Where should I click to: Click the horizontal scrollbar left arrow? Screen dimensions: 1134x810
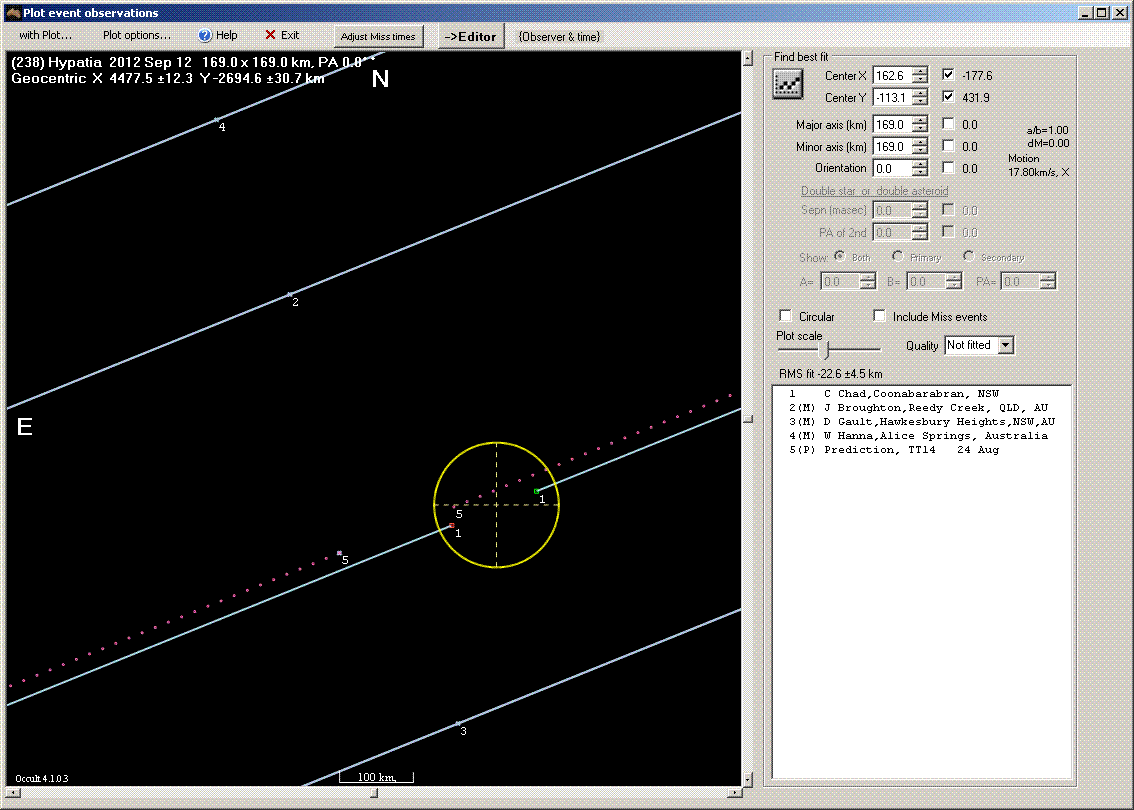[12, 793]
